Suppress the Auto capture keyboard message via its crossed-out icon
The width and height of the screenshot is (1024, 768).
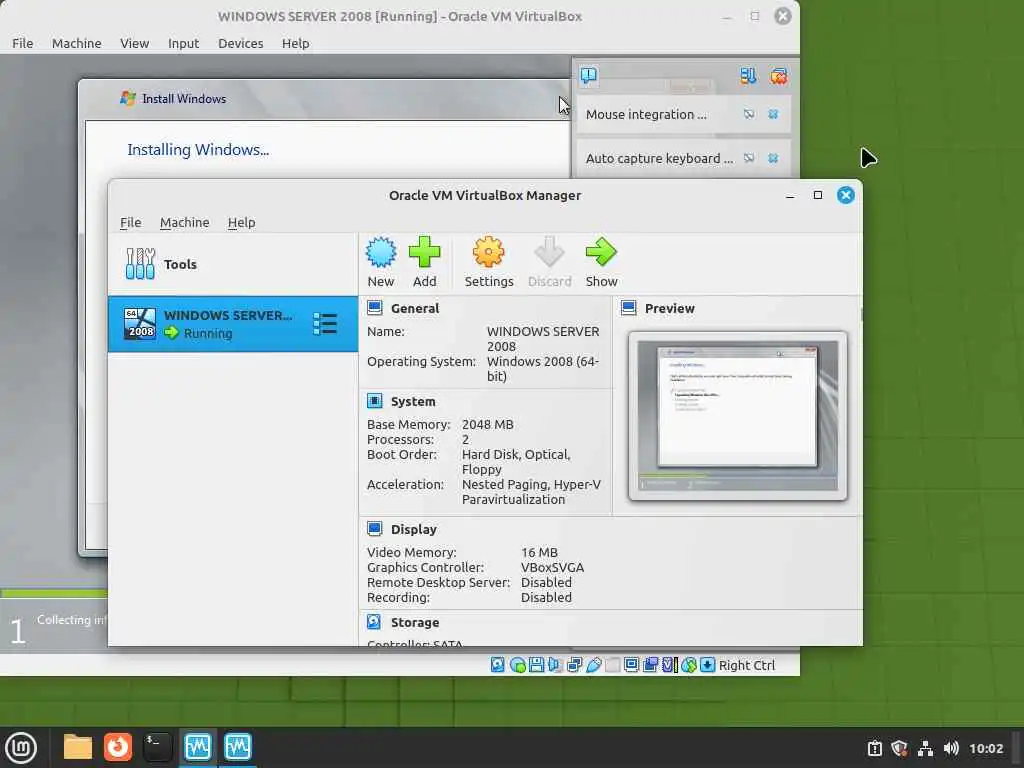pyautogui.click(x=748, y=157)
